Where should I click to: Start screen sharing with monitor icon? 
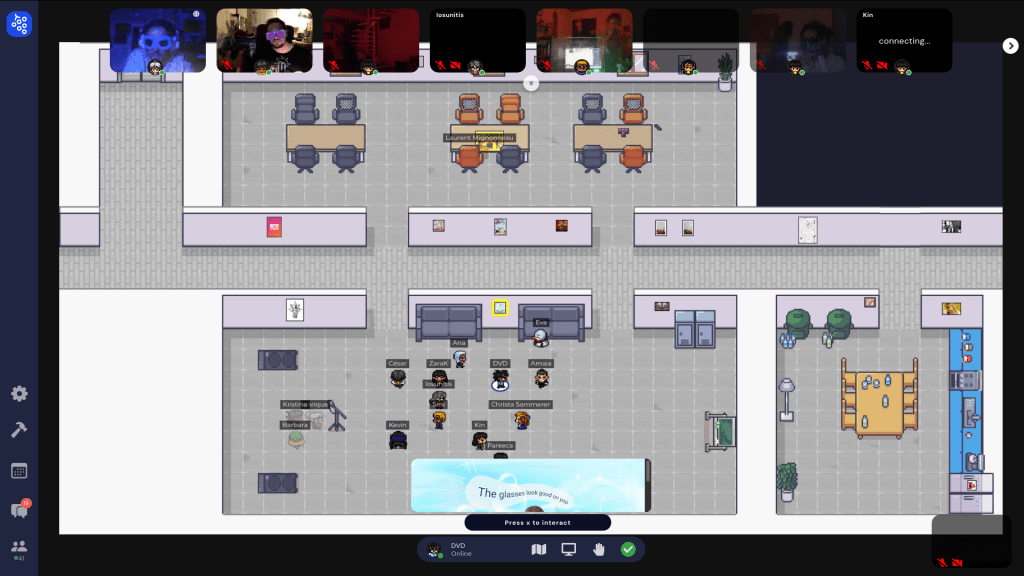569,549
